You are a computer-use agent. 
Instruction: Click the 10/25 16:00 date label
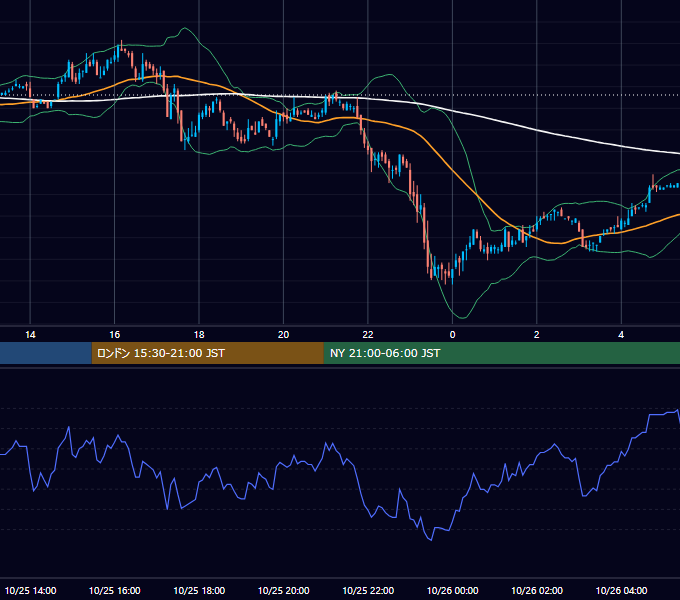[x=114, y=590]
